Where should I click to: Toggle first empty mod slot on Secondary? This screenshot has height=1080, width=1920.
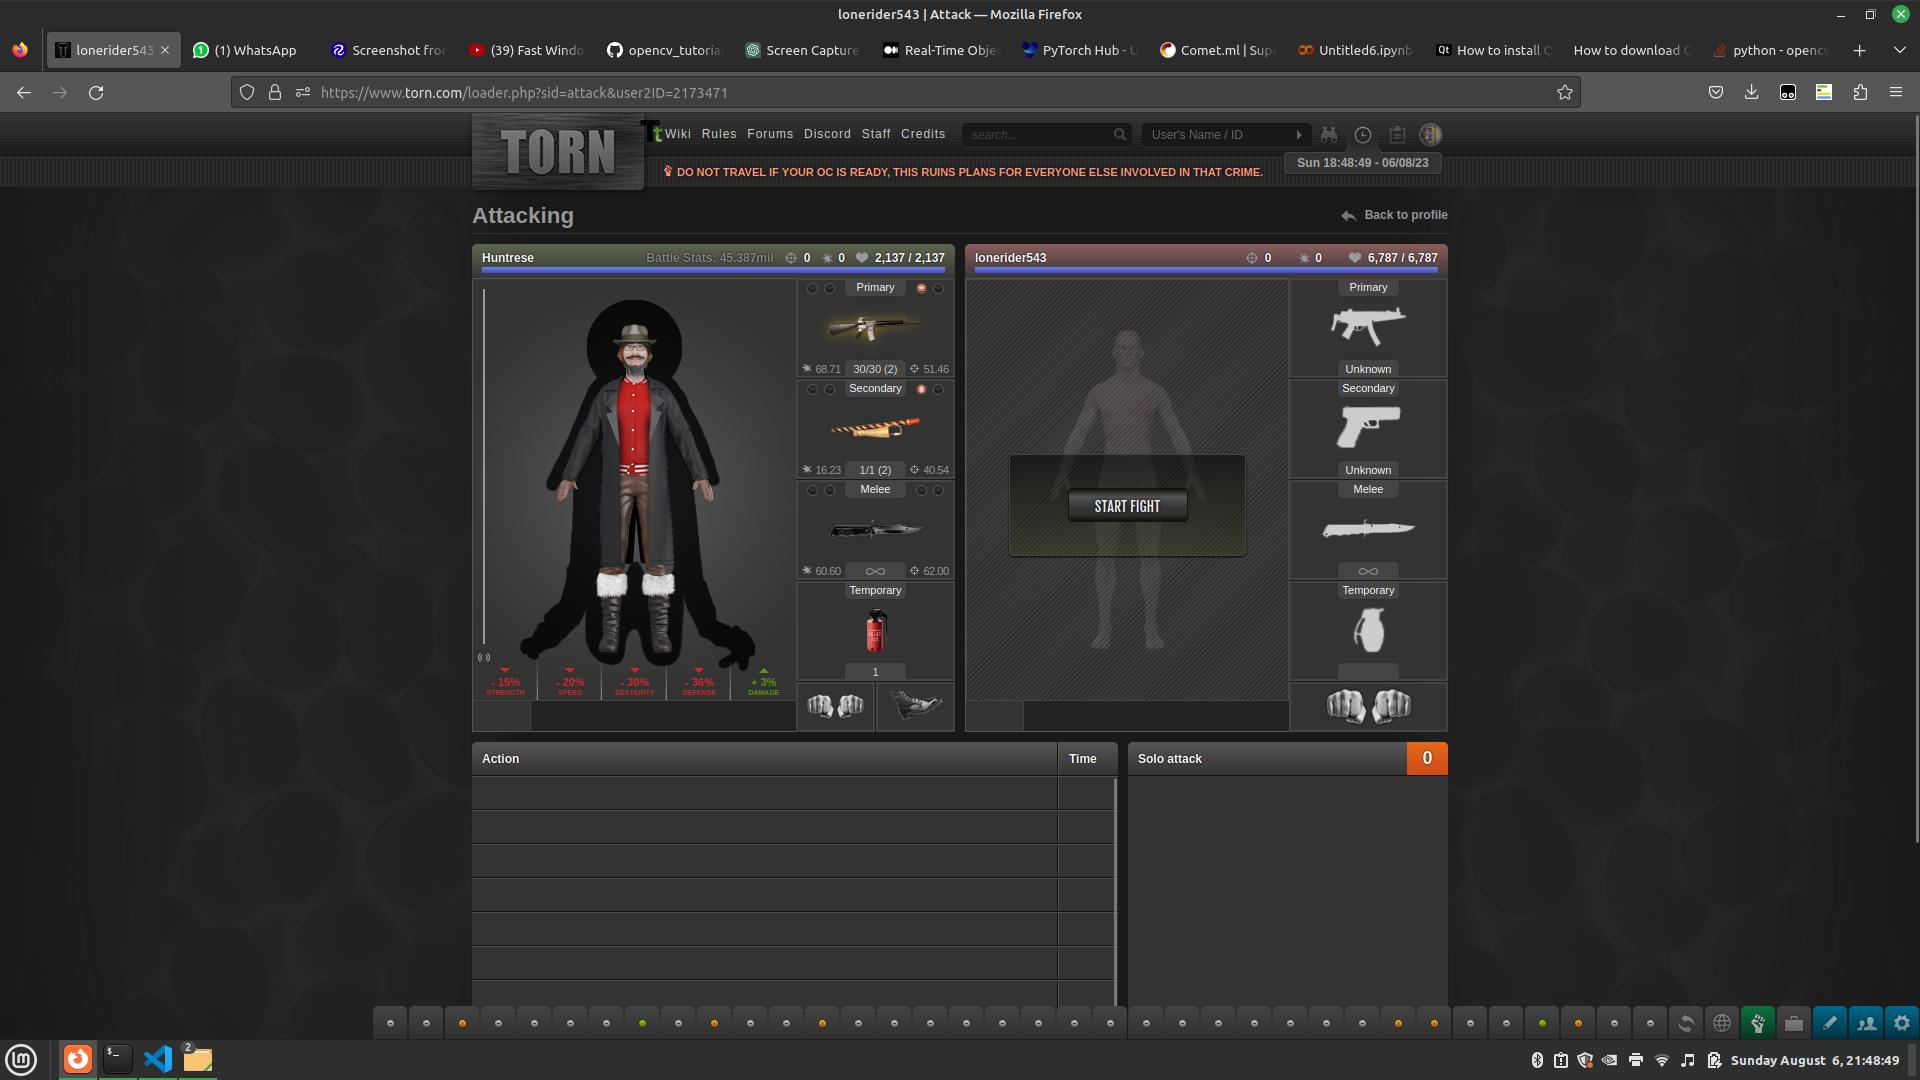pyautogui.click(x=812, y=389)
